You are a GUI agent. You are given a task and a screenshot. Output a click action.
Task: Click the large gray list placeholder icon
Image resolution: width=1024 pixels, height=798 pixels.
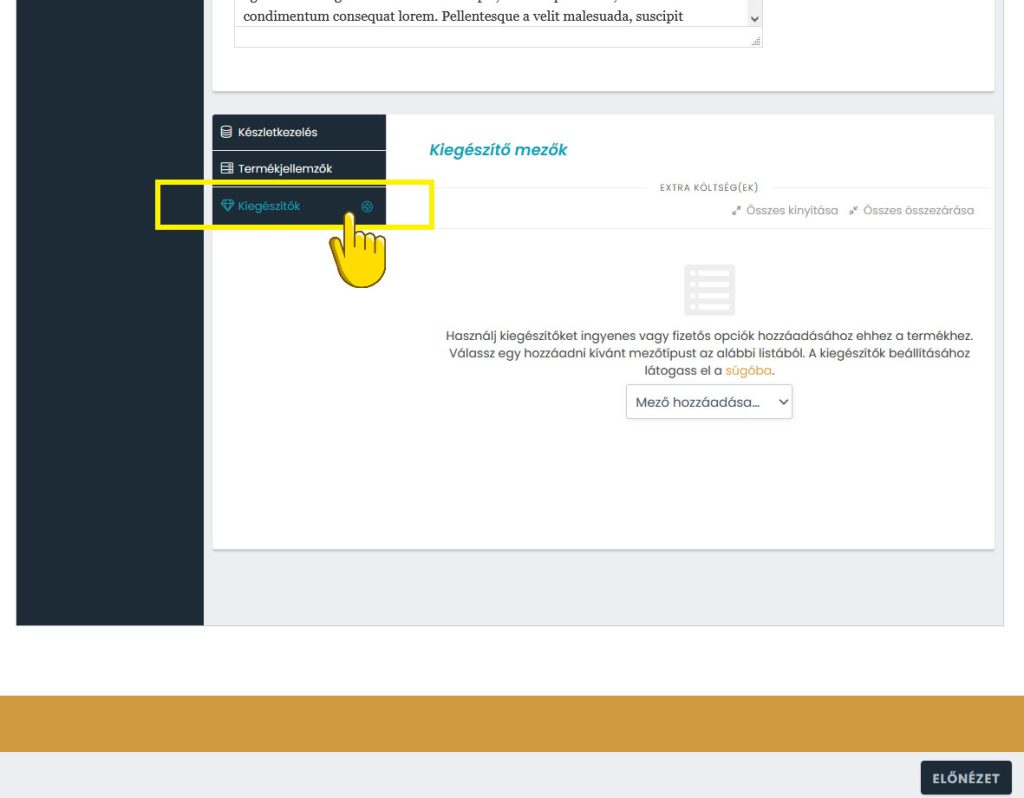(x=709, y=290)
